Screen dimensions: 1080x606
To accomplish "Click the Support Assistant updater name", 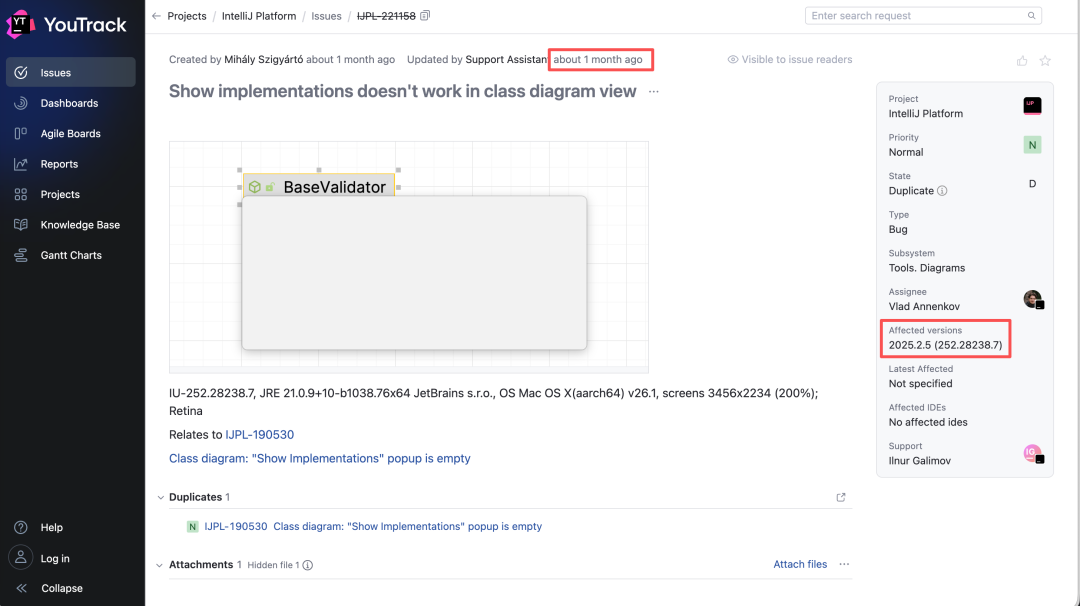I will pos(507,59).
